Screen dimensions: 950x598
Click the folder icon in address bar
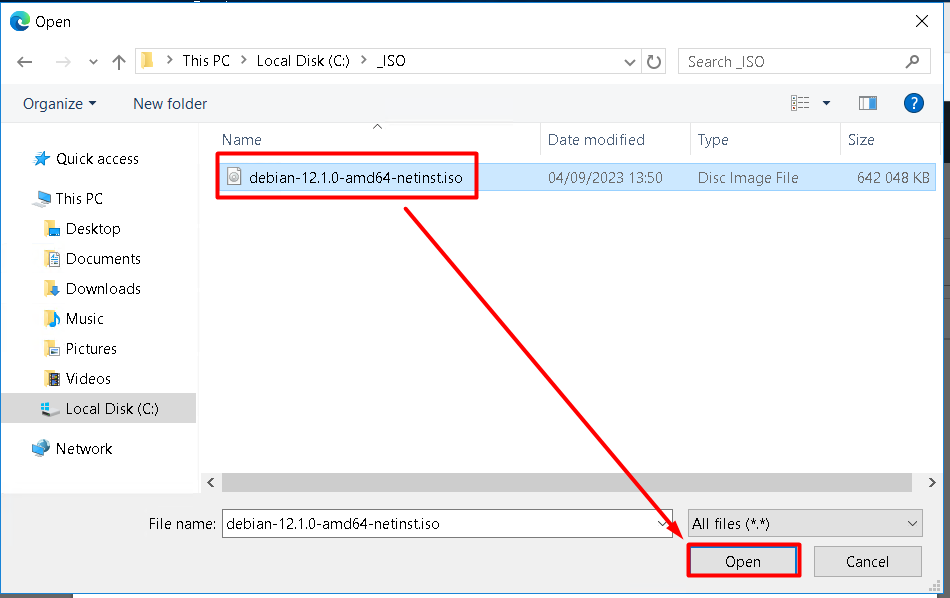click(147, 61)
